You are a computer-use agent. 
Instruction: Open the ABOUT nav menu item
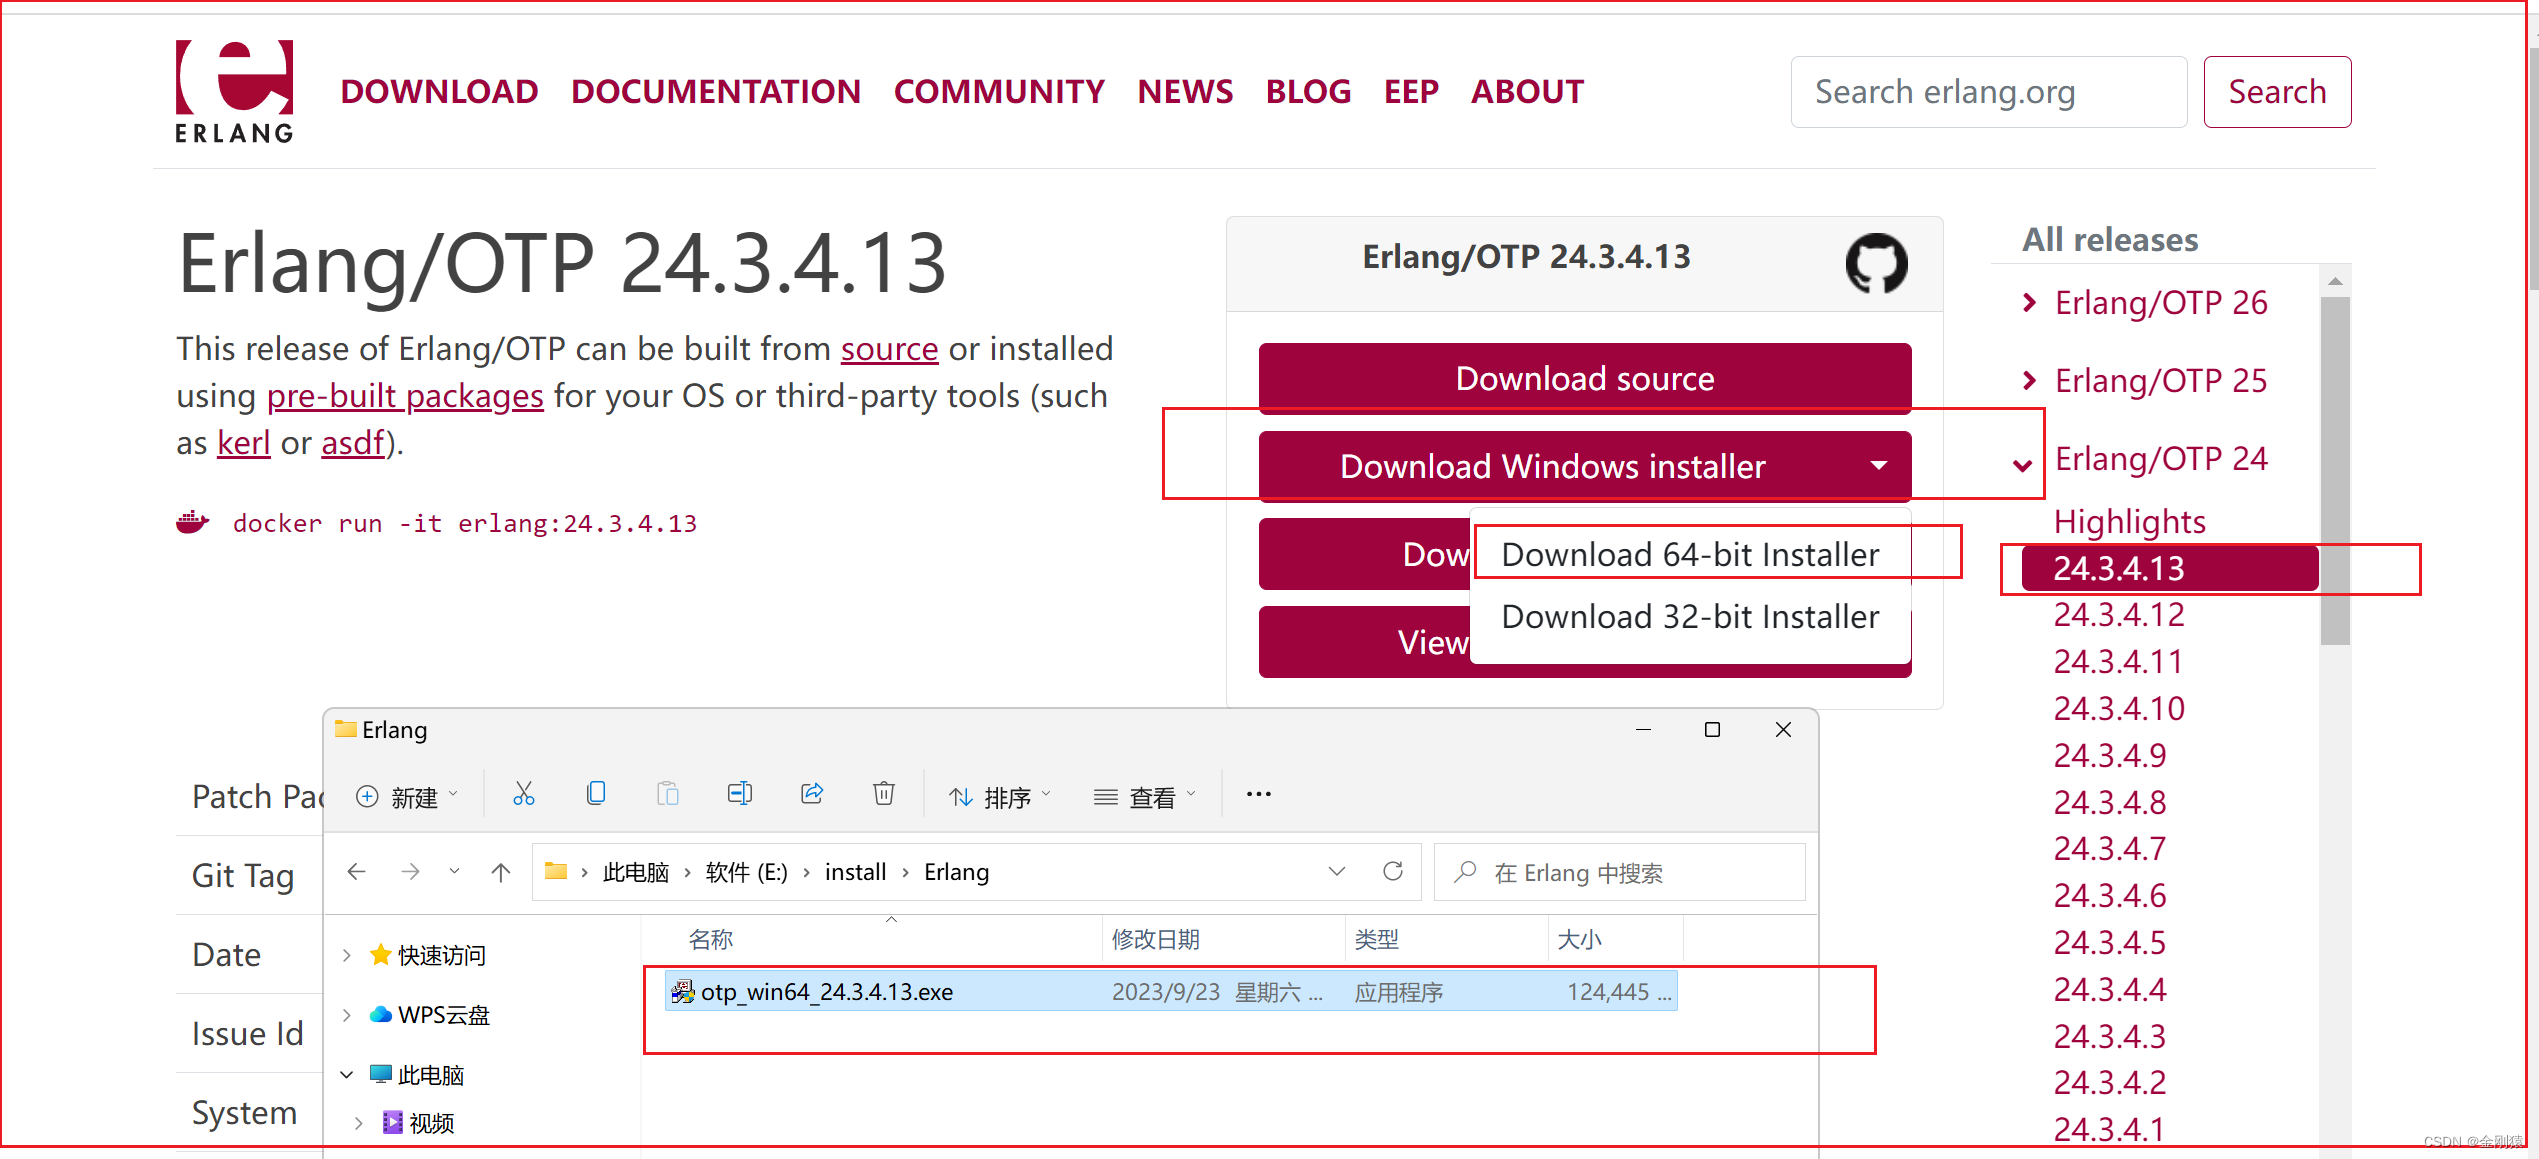(1527, 92)
